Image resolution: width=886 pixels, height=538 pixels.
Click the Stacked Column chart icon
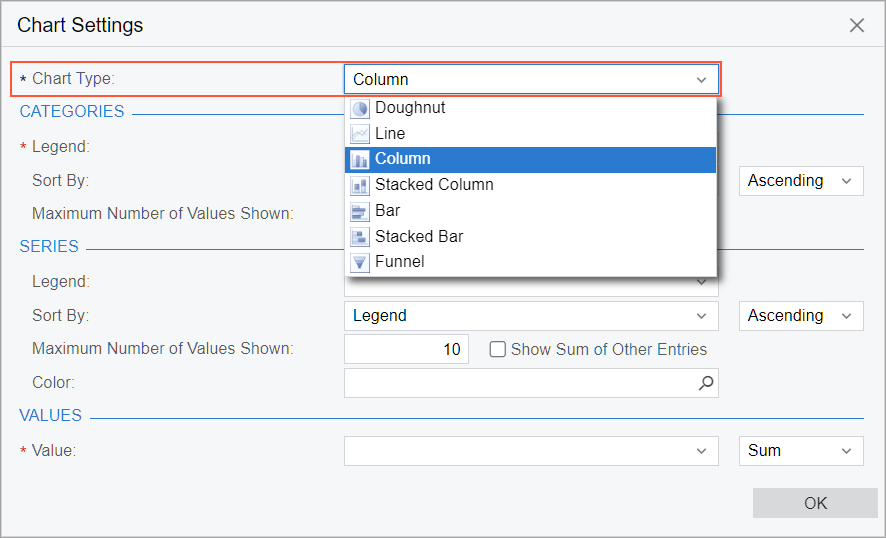360,185
